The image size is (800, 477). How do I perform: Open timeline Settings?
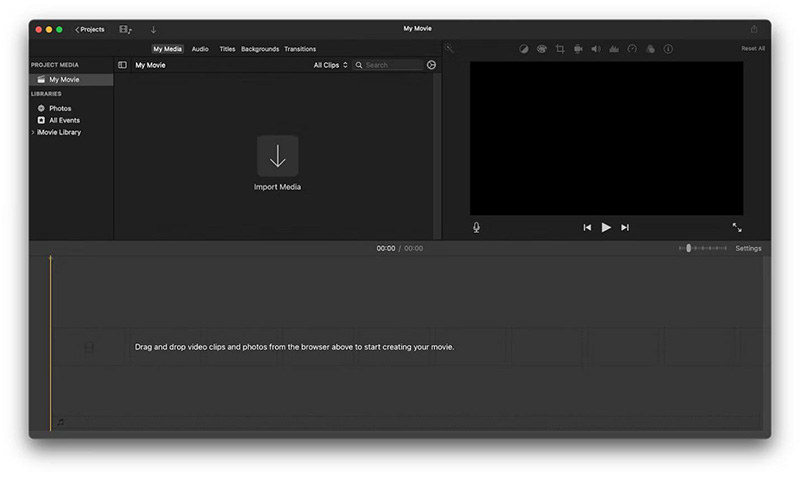748,248
